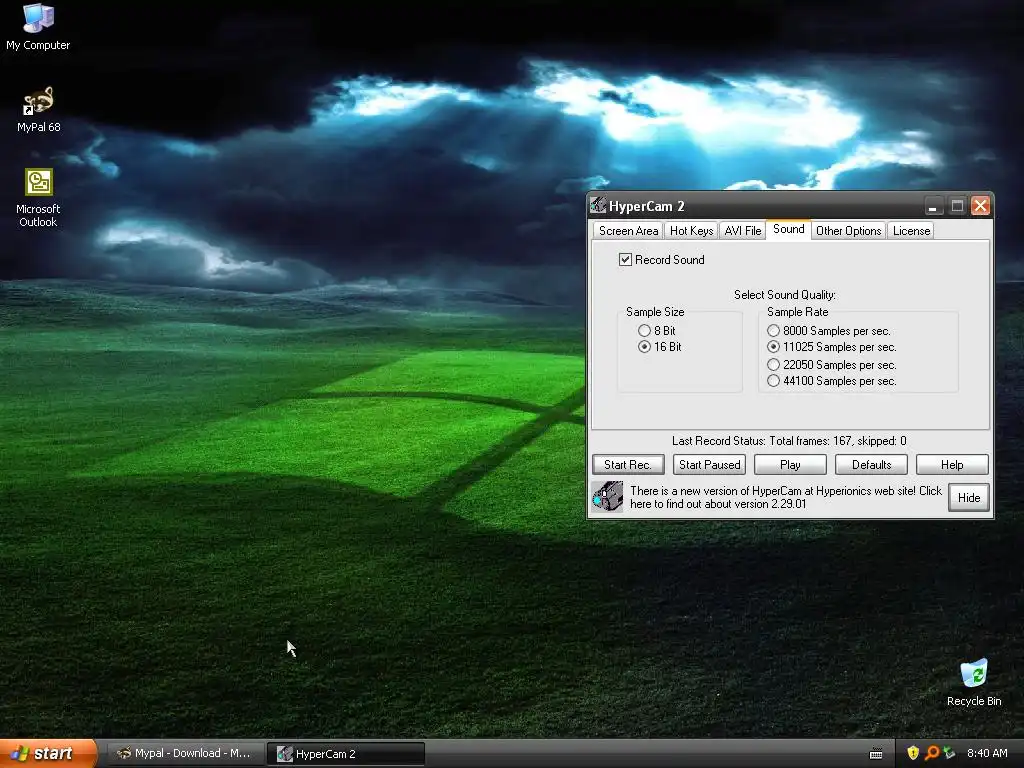Choose 44100 Samples per sec.
The height and width of the screenshot is (768, 1024).
773,381
